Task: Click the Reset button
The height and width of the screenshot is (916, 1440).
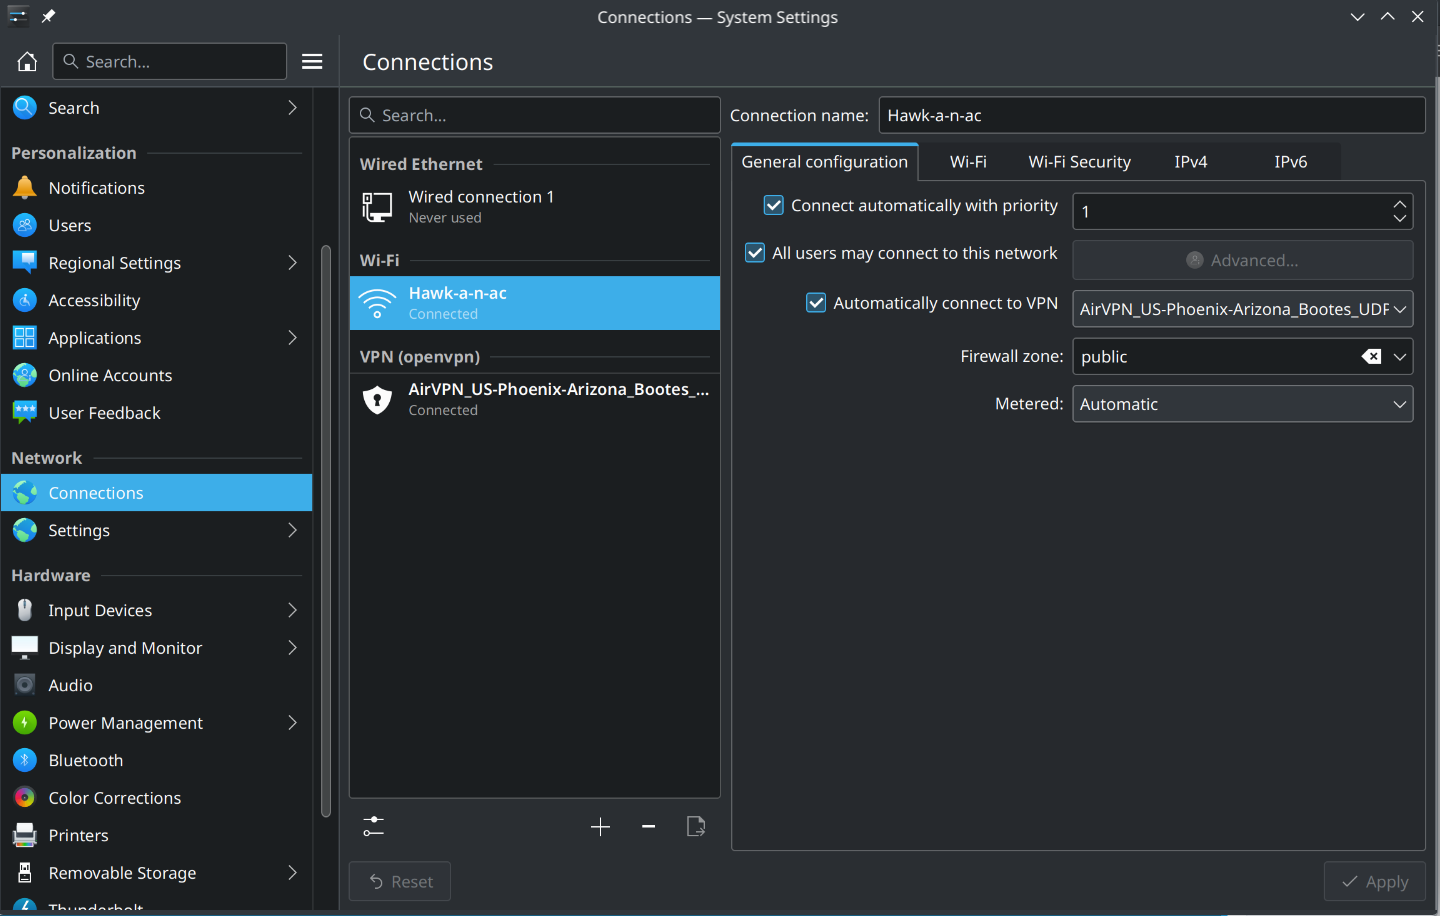Action: (400, 882)
